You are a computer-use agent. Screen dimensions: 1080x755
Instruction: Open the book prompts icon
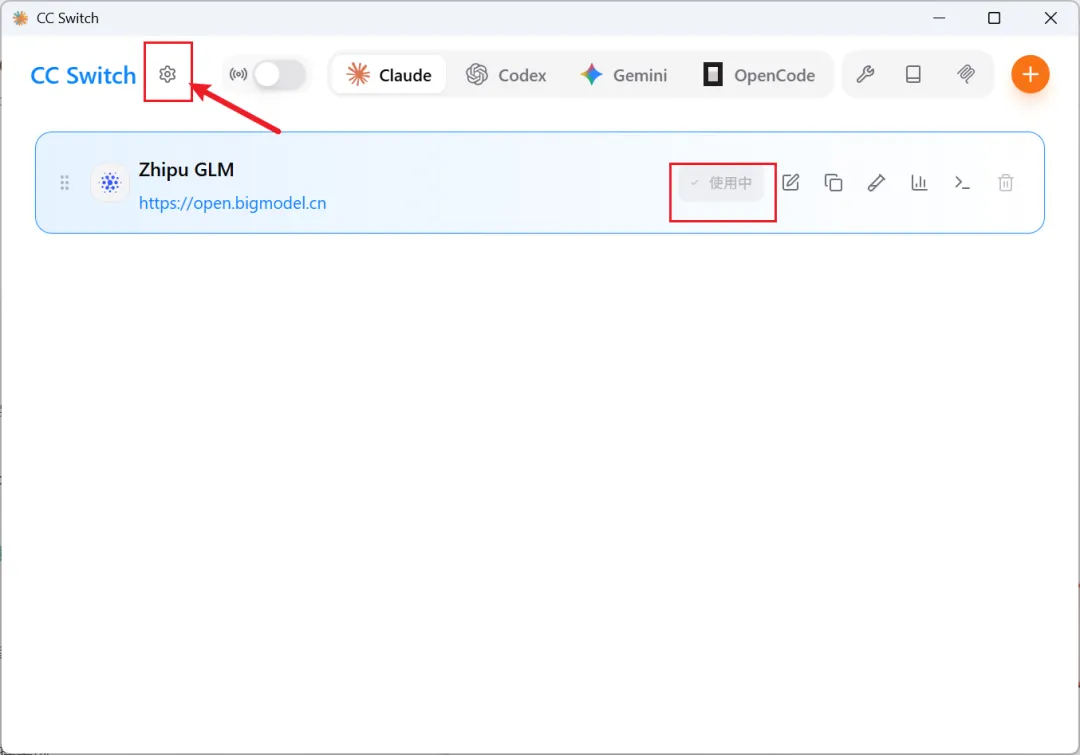coord(913,74)
